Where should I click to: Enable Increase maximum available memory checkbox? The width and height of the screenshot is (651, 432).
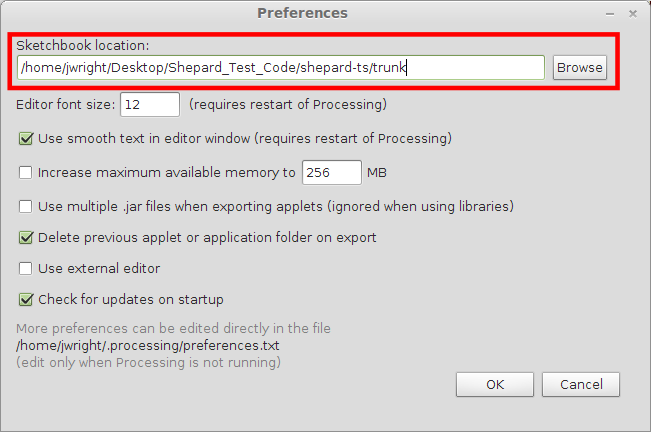coord(26,172)
